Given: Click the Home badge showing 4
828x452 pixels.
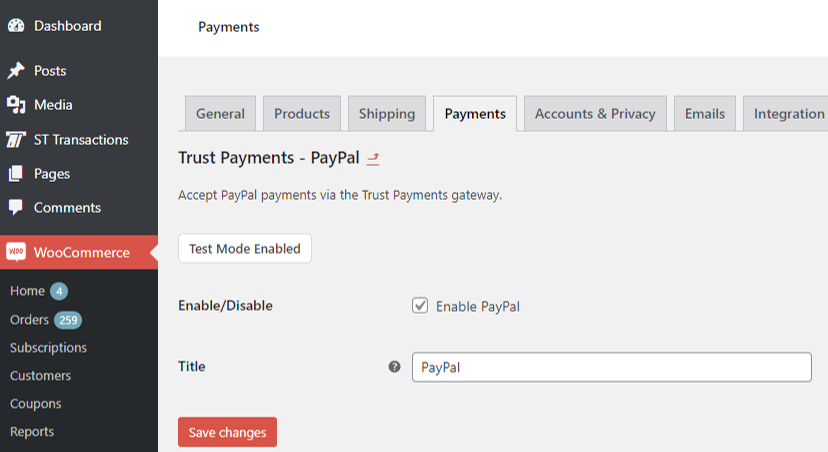Looking at the screenshot, I should 59,291.
